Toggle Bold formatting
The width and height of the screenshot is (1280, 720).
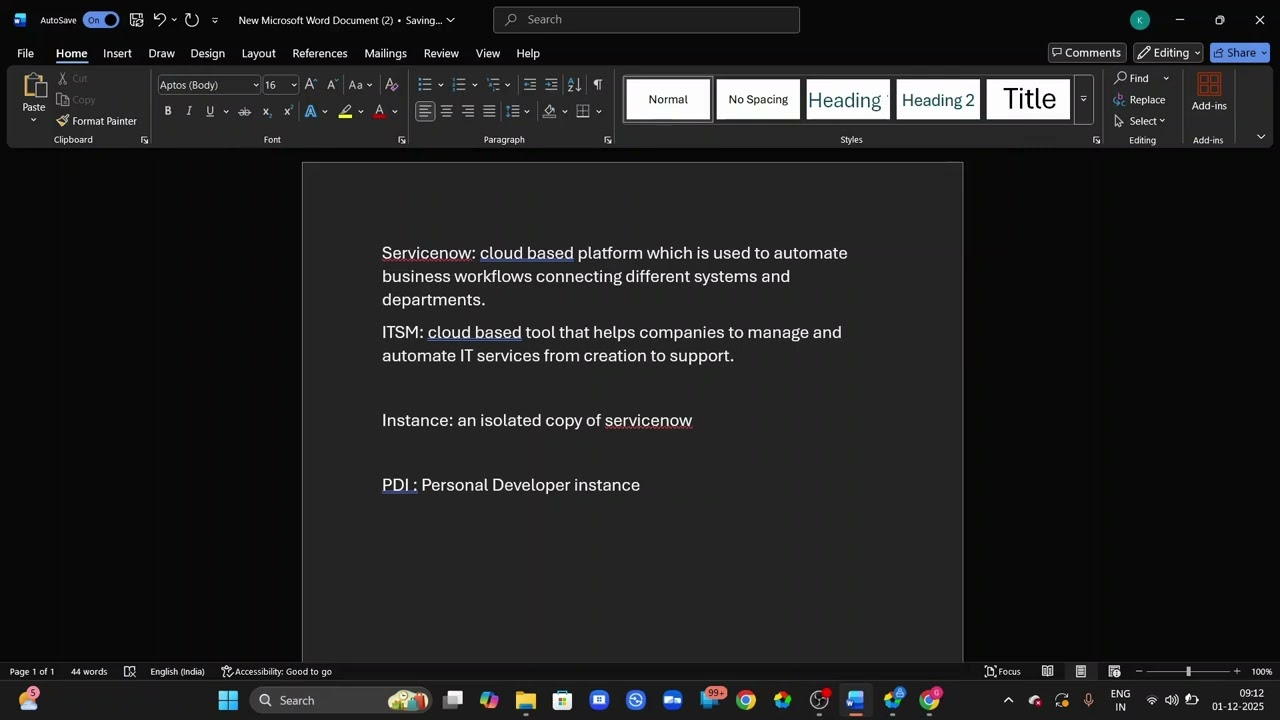168,111
